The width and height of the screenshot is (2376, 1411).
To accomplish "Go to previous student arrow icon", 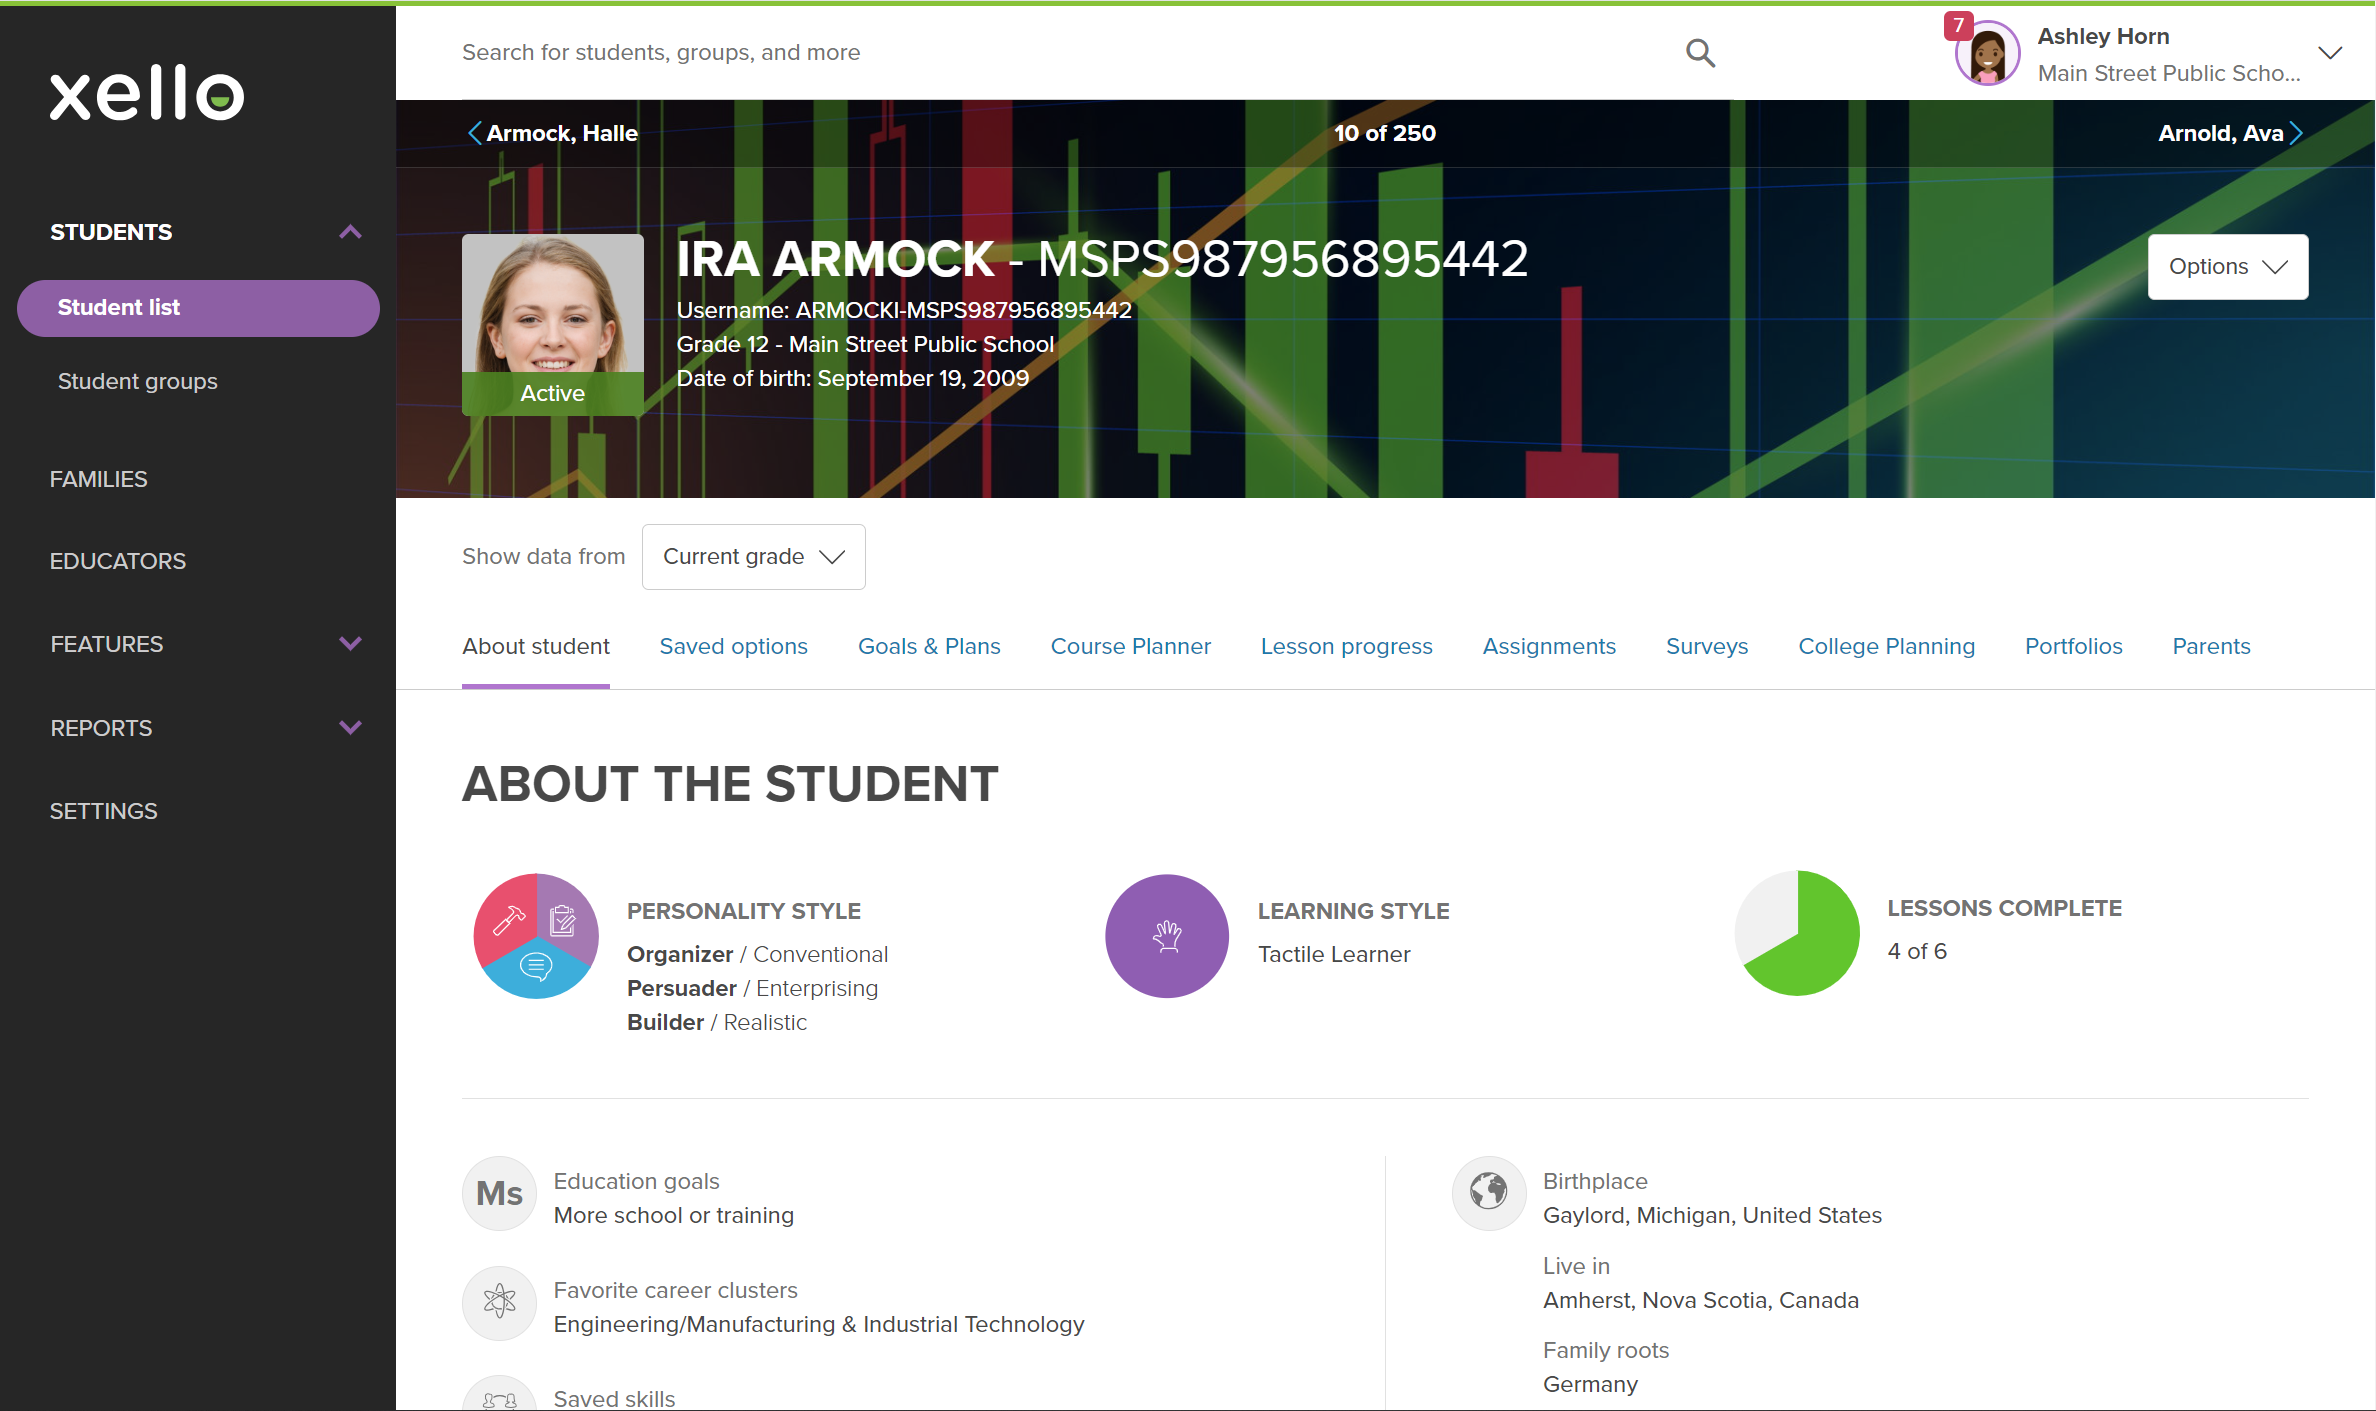I will (475, 133).
